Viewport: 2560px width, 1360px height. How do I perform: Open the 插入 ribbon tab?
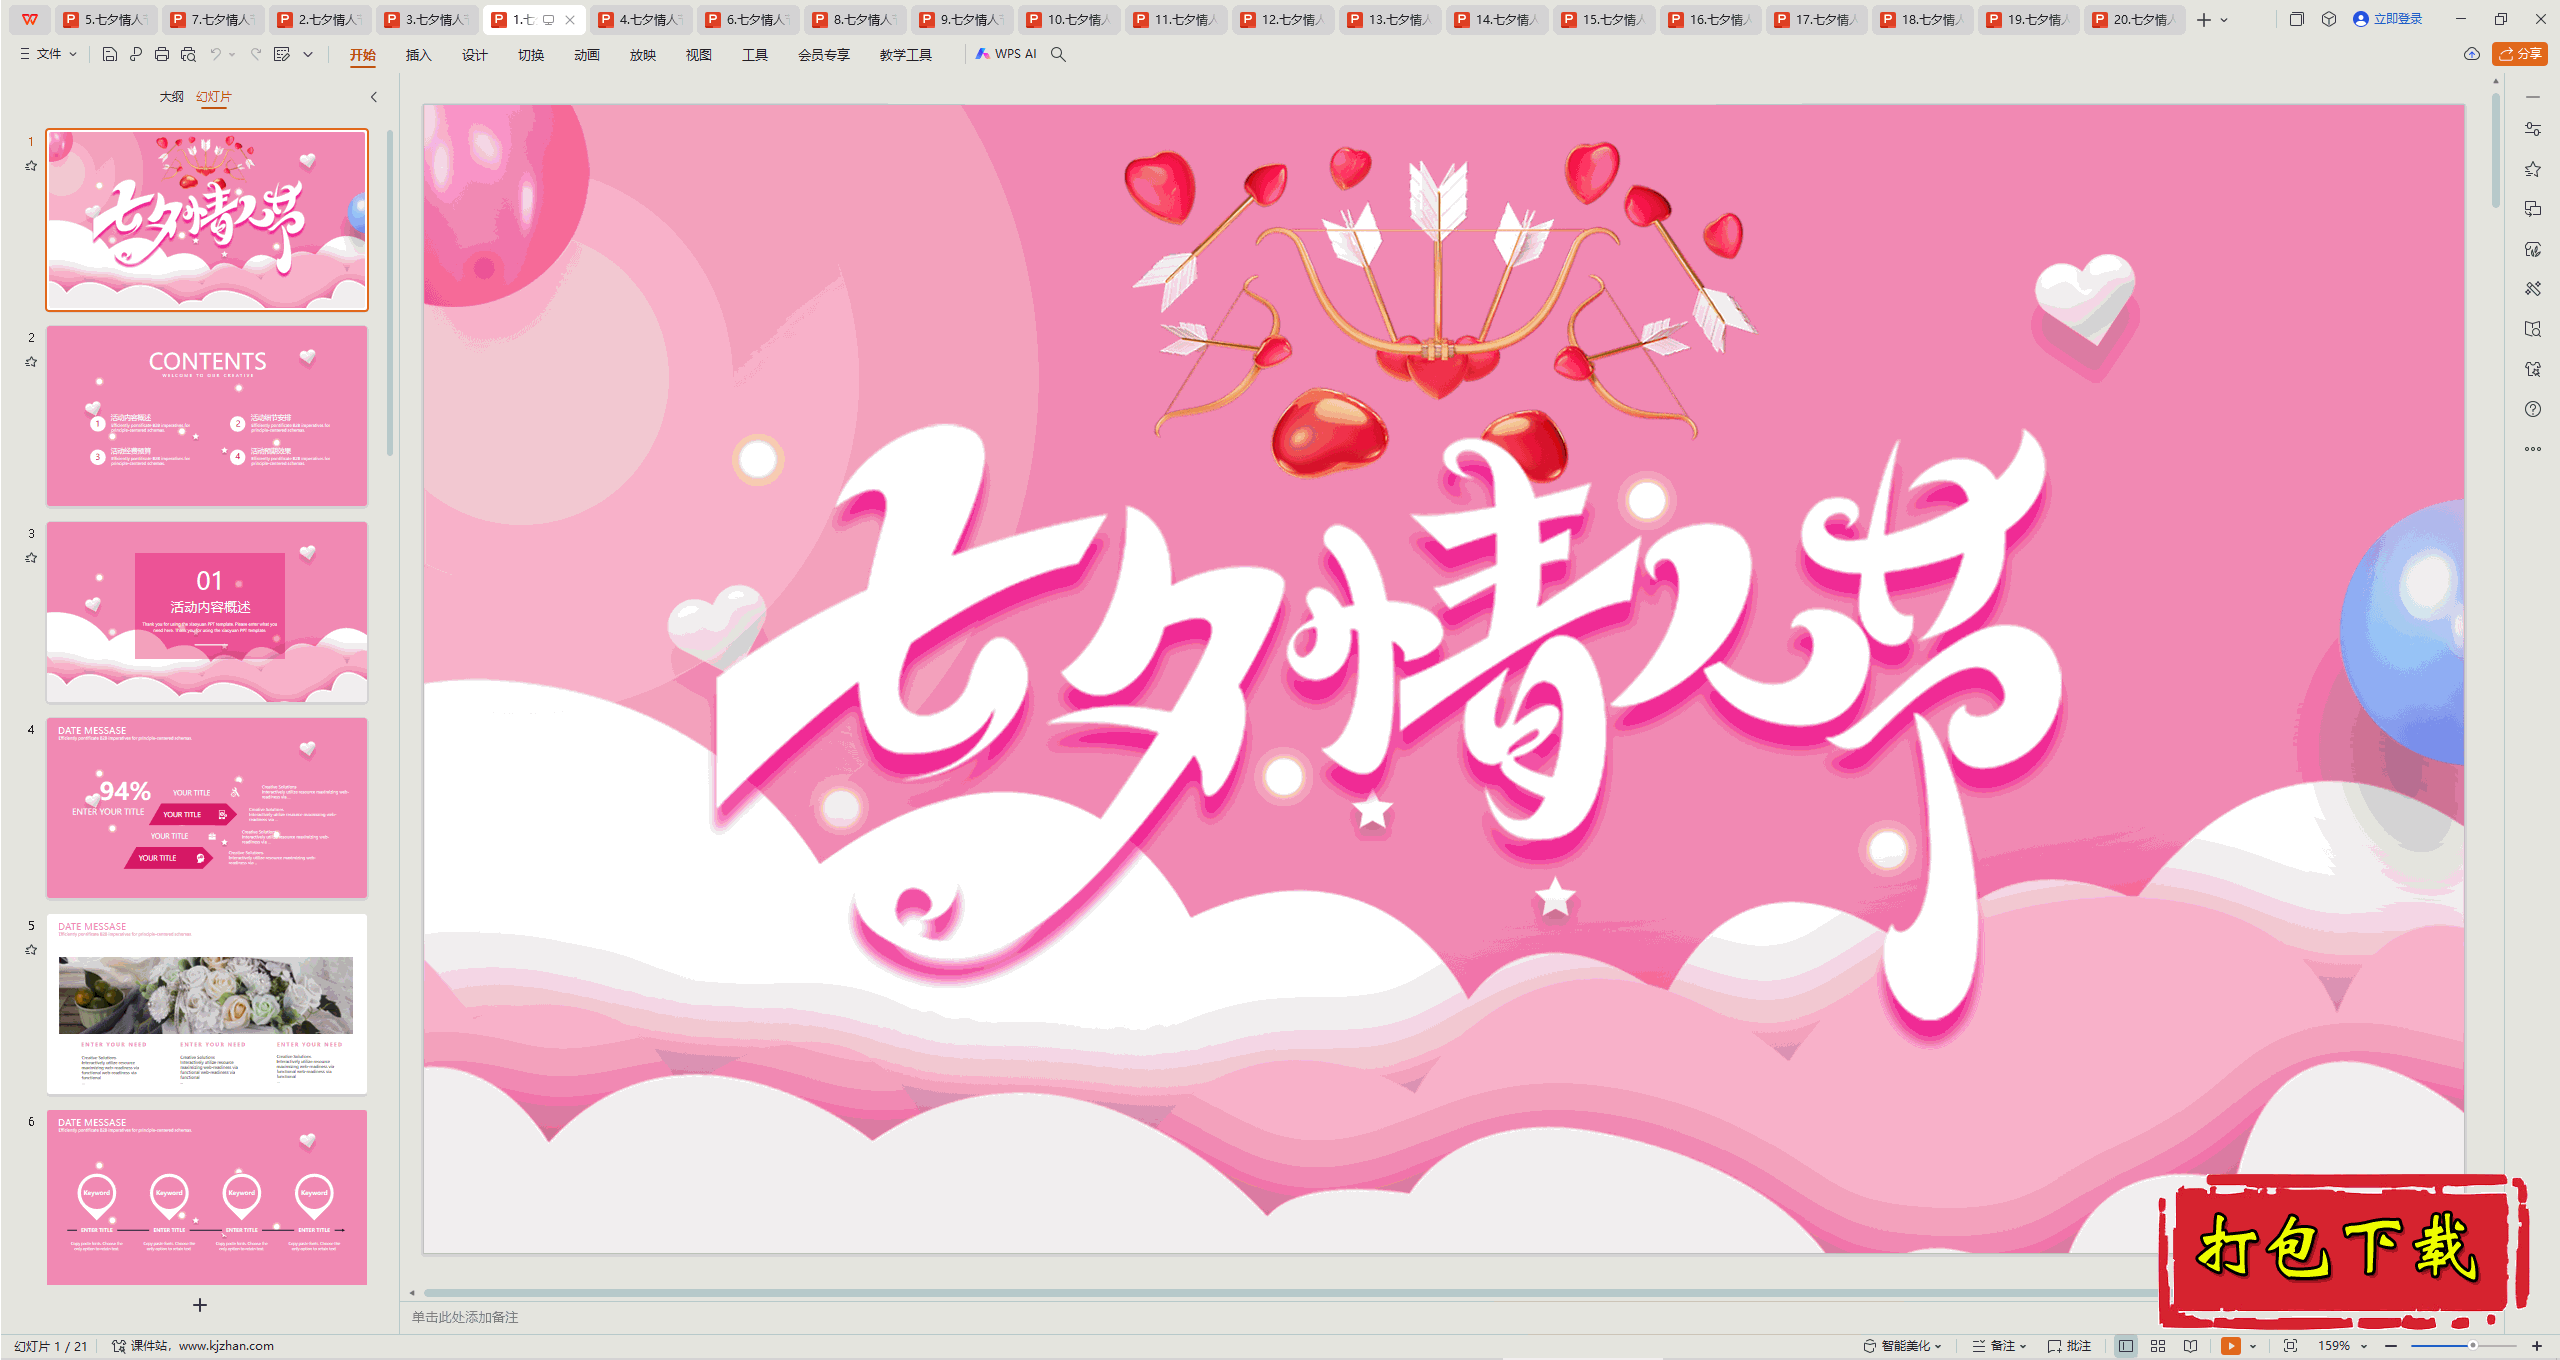click(418, 55)
